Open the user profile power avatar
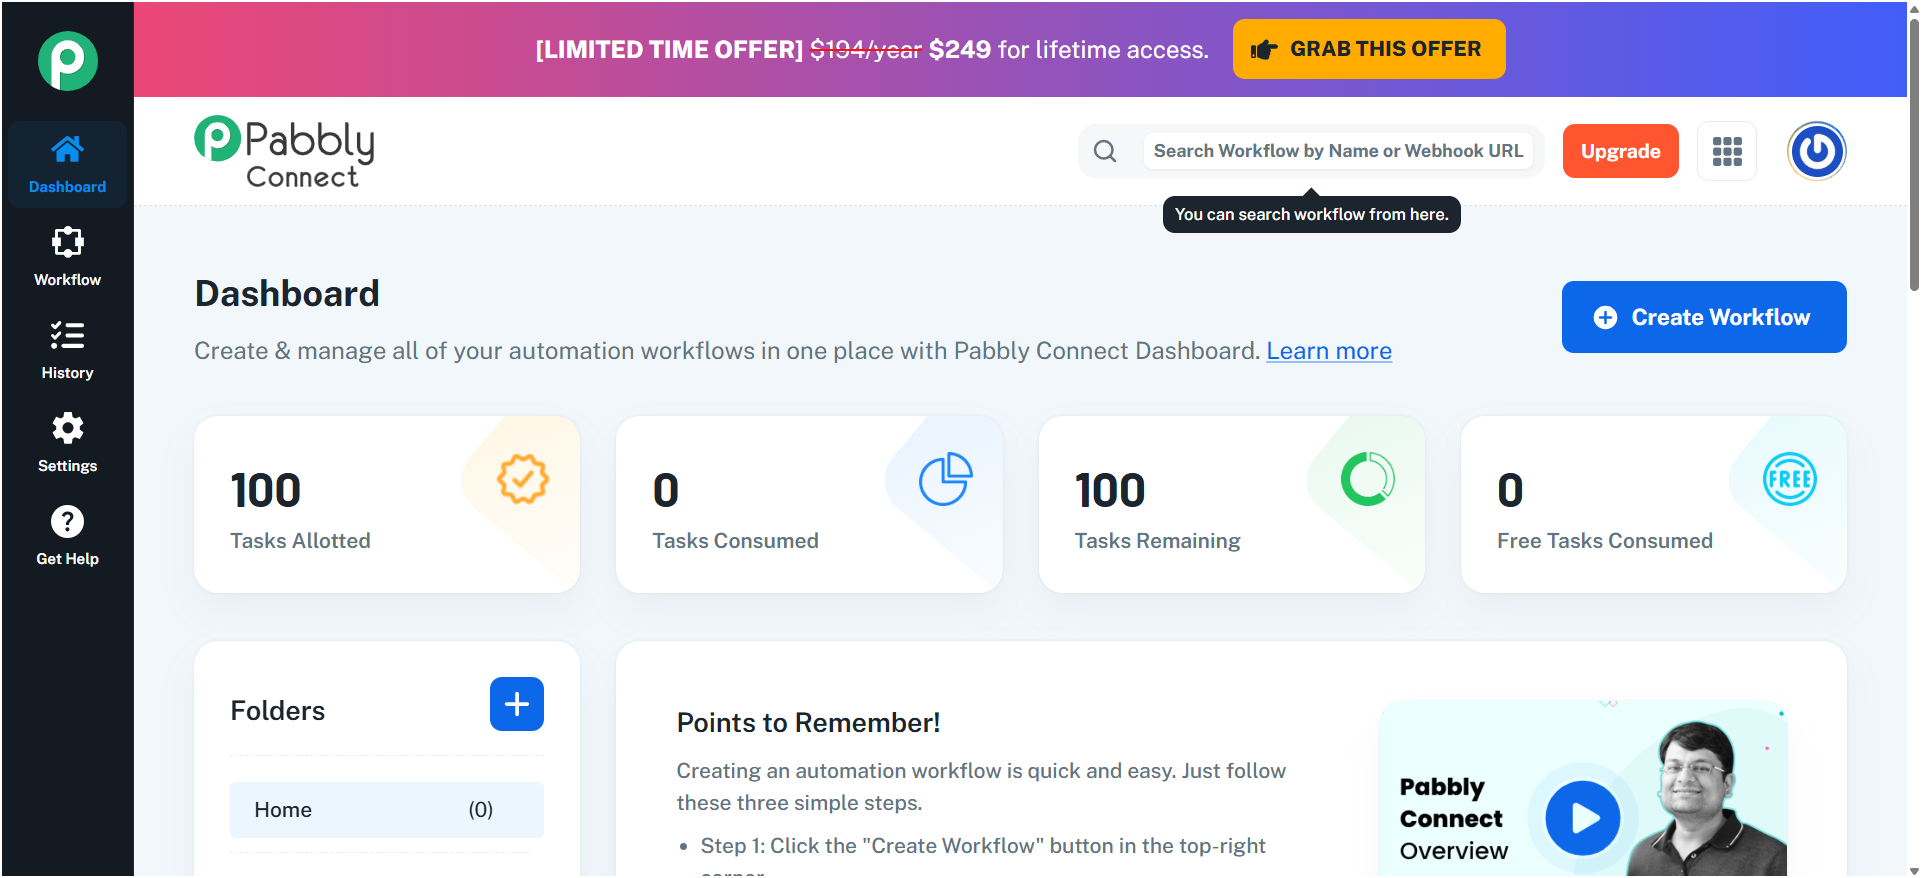Image resolution: width=1923 pixels, height=878 pixels. pos(1817,151)
